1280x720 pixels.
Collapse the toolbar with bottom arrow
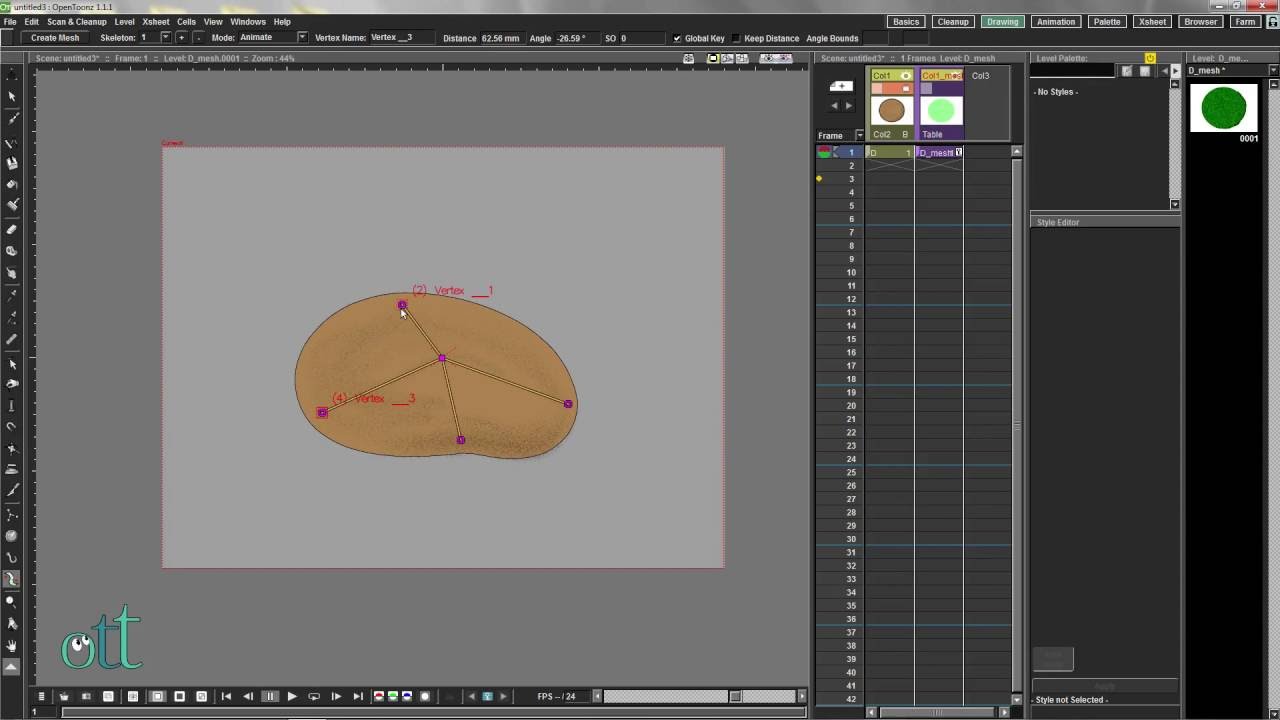[12, 666]
